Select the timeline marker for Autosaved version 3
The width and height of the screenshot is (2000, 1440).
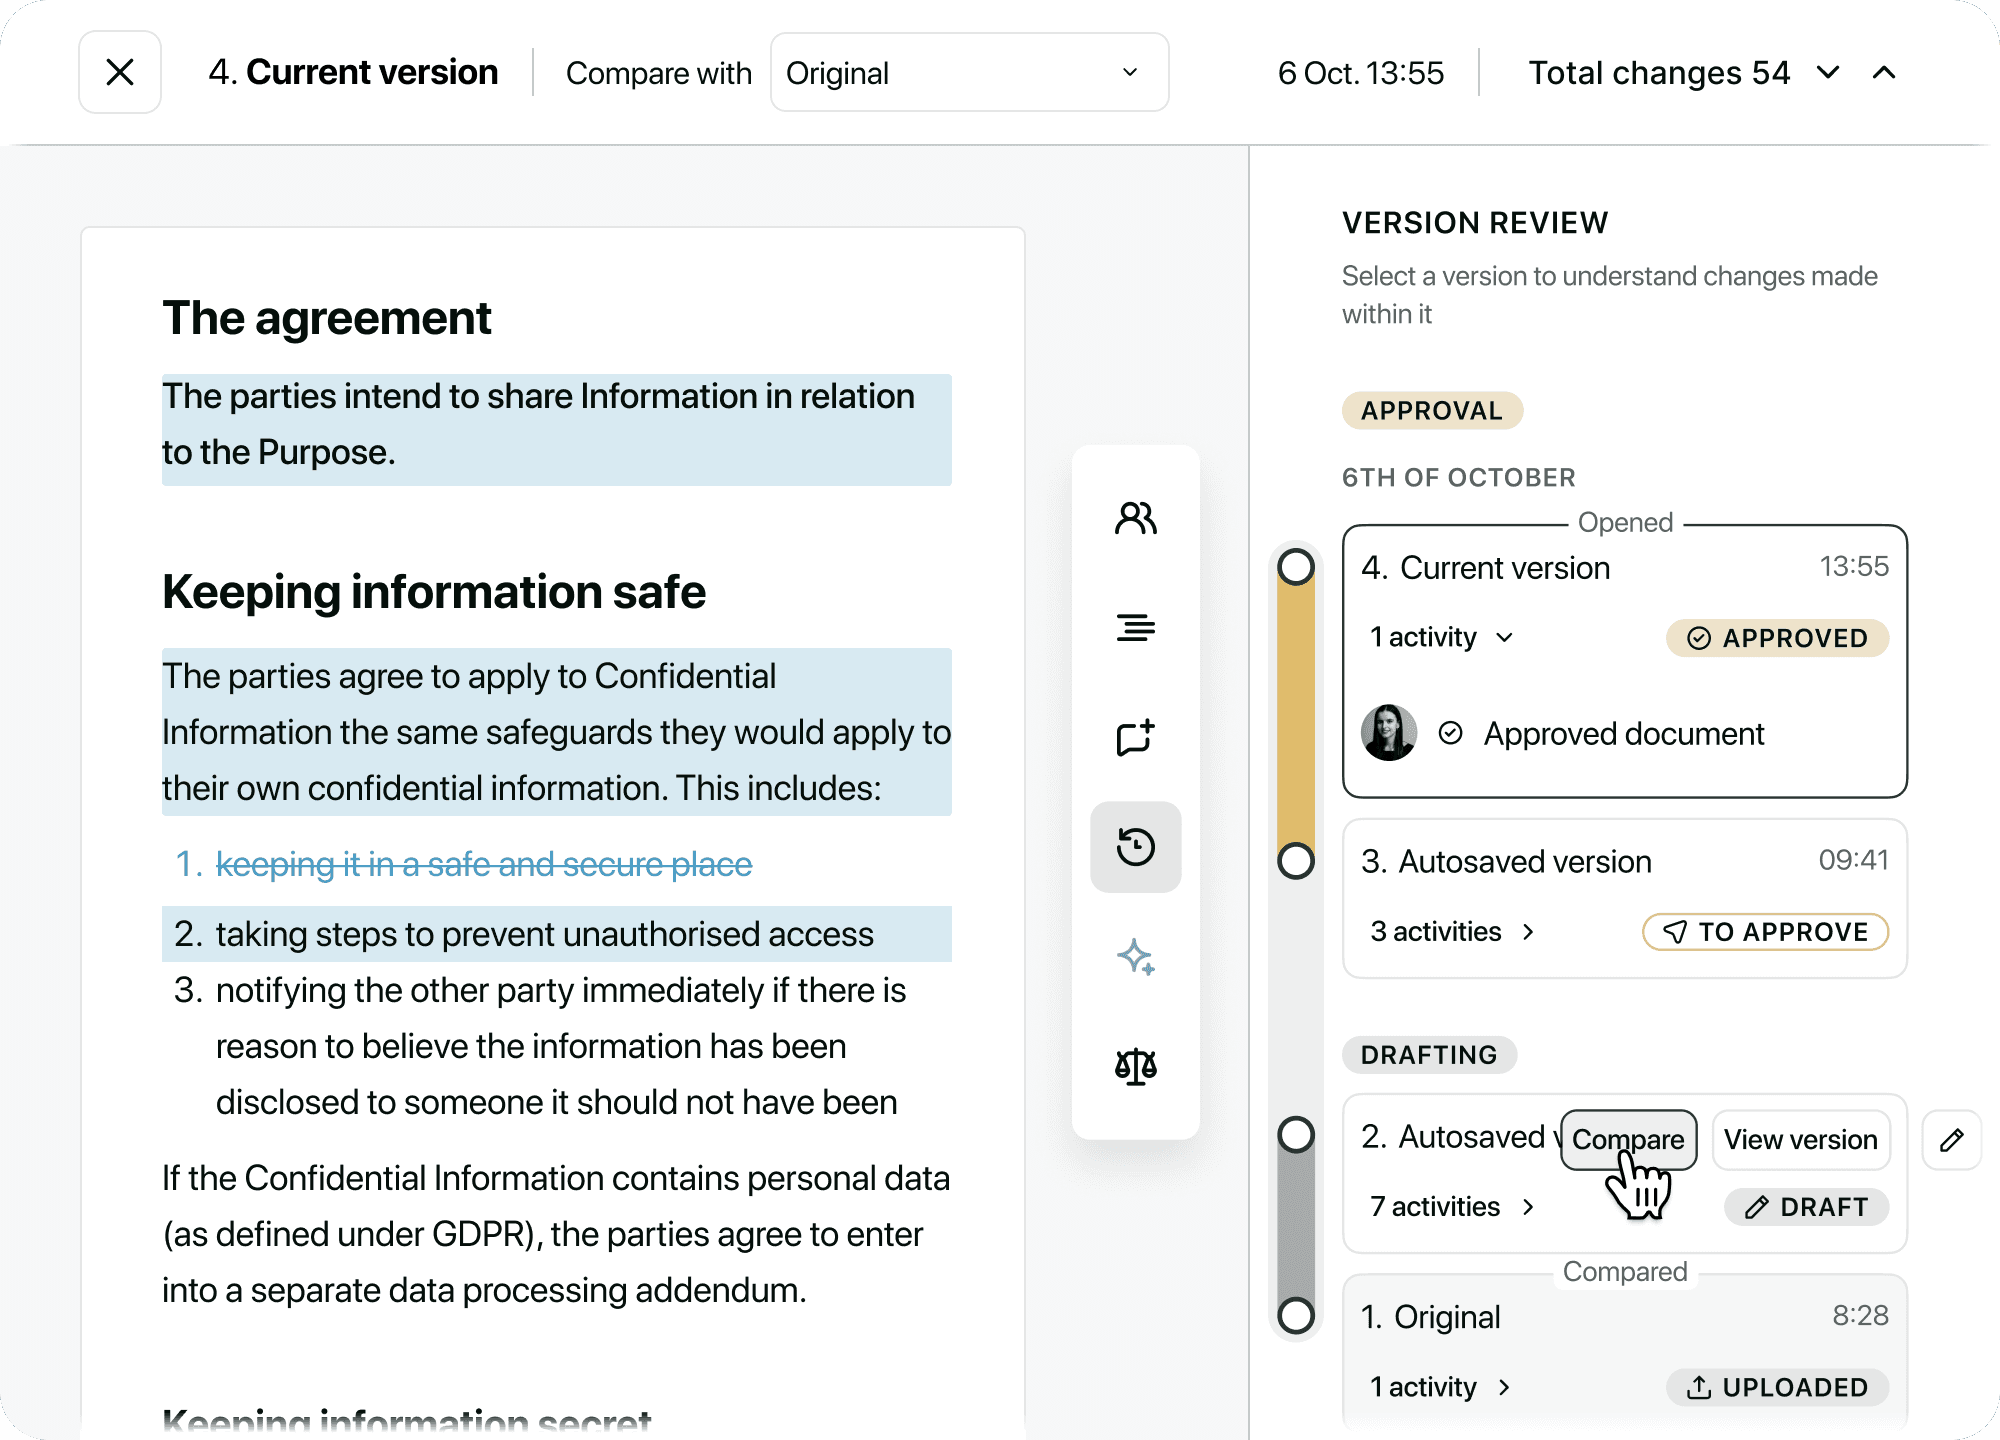(x=1296, y=860)
